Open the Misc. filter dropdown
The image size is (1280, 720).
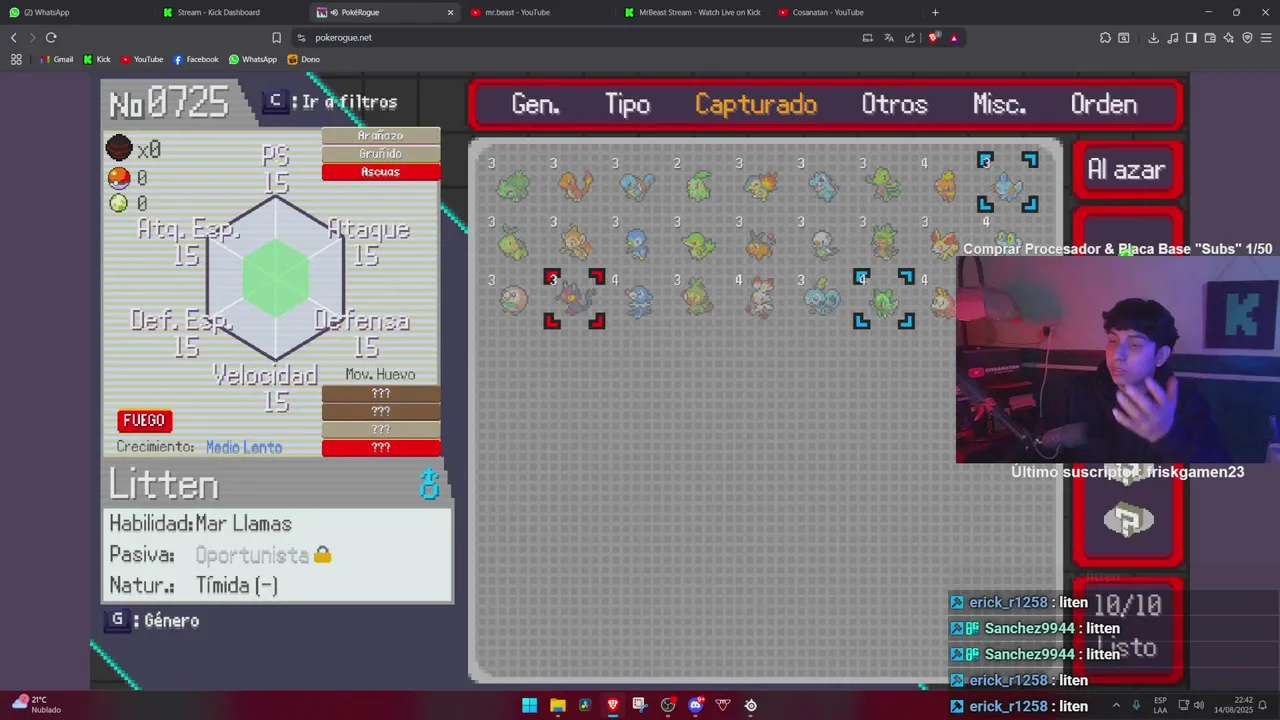pos(999,104)
